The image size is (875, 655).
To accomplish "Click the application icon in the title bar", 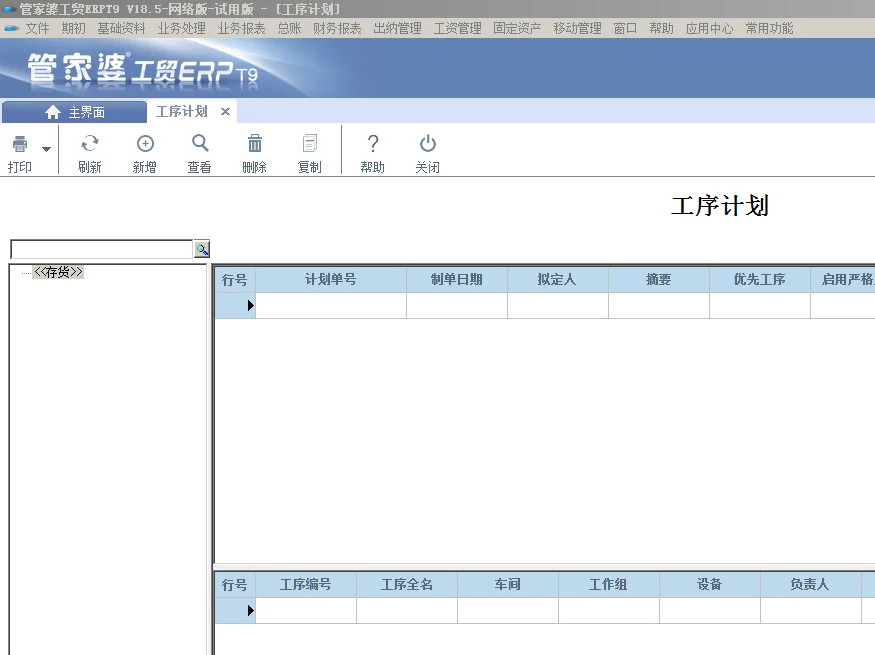I will (x=9, y=9).
